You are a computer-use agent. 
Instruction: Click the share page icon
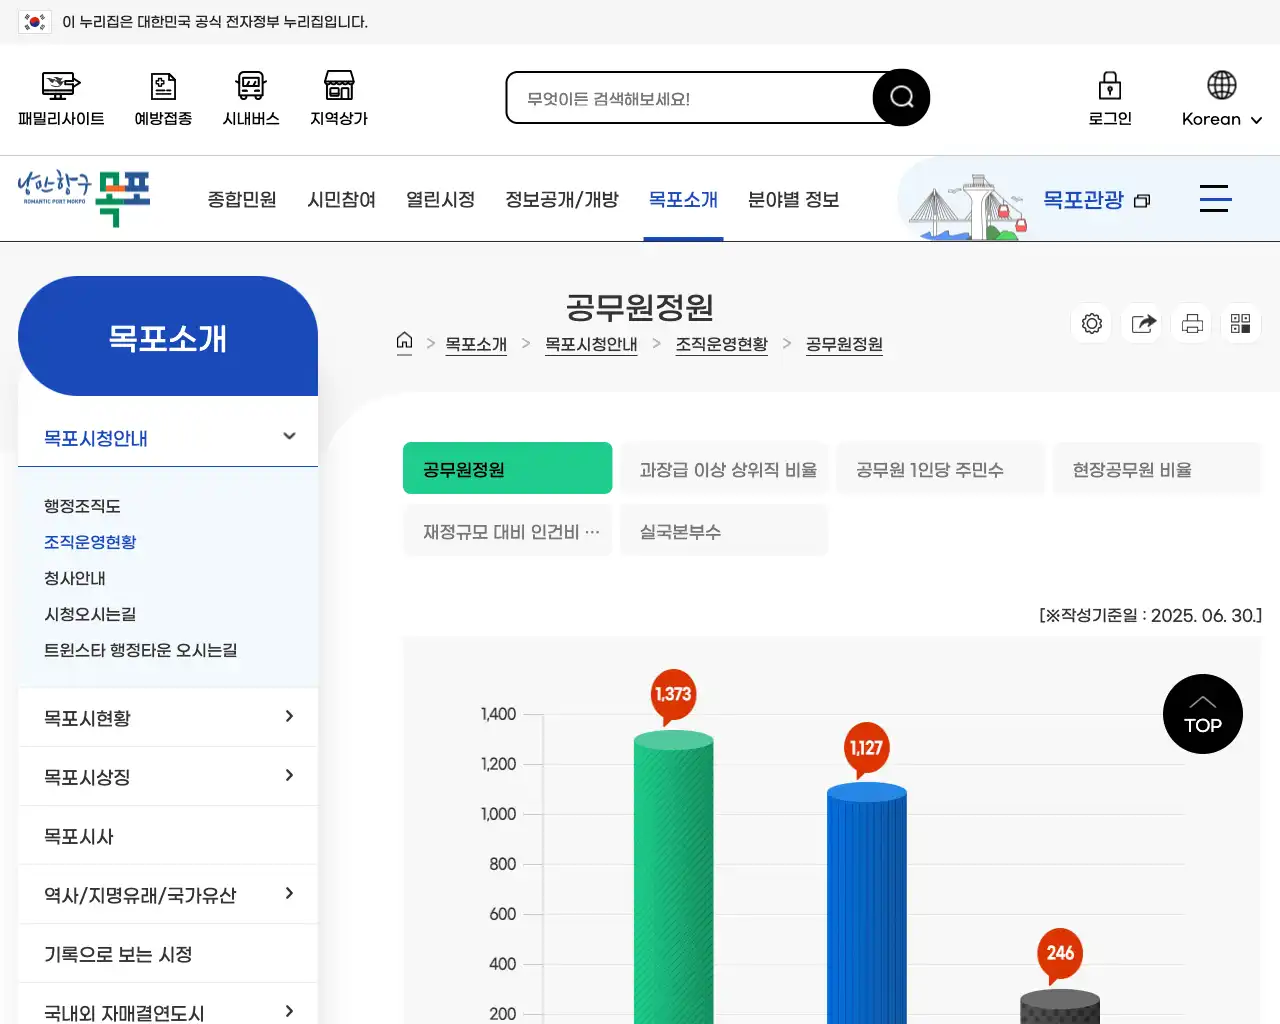coord(1141,323)
